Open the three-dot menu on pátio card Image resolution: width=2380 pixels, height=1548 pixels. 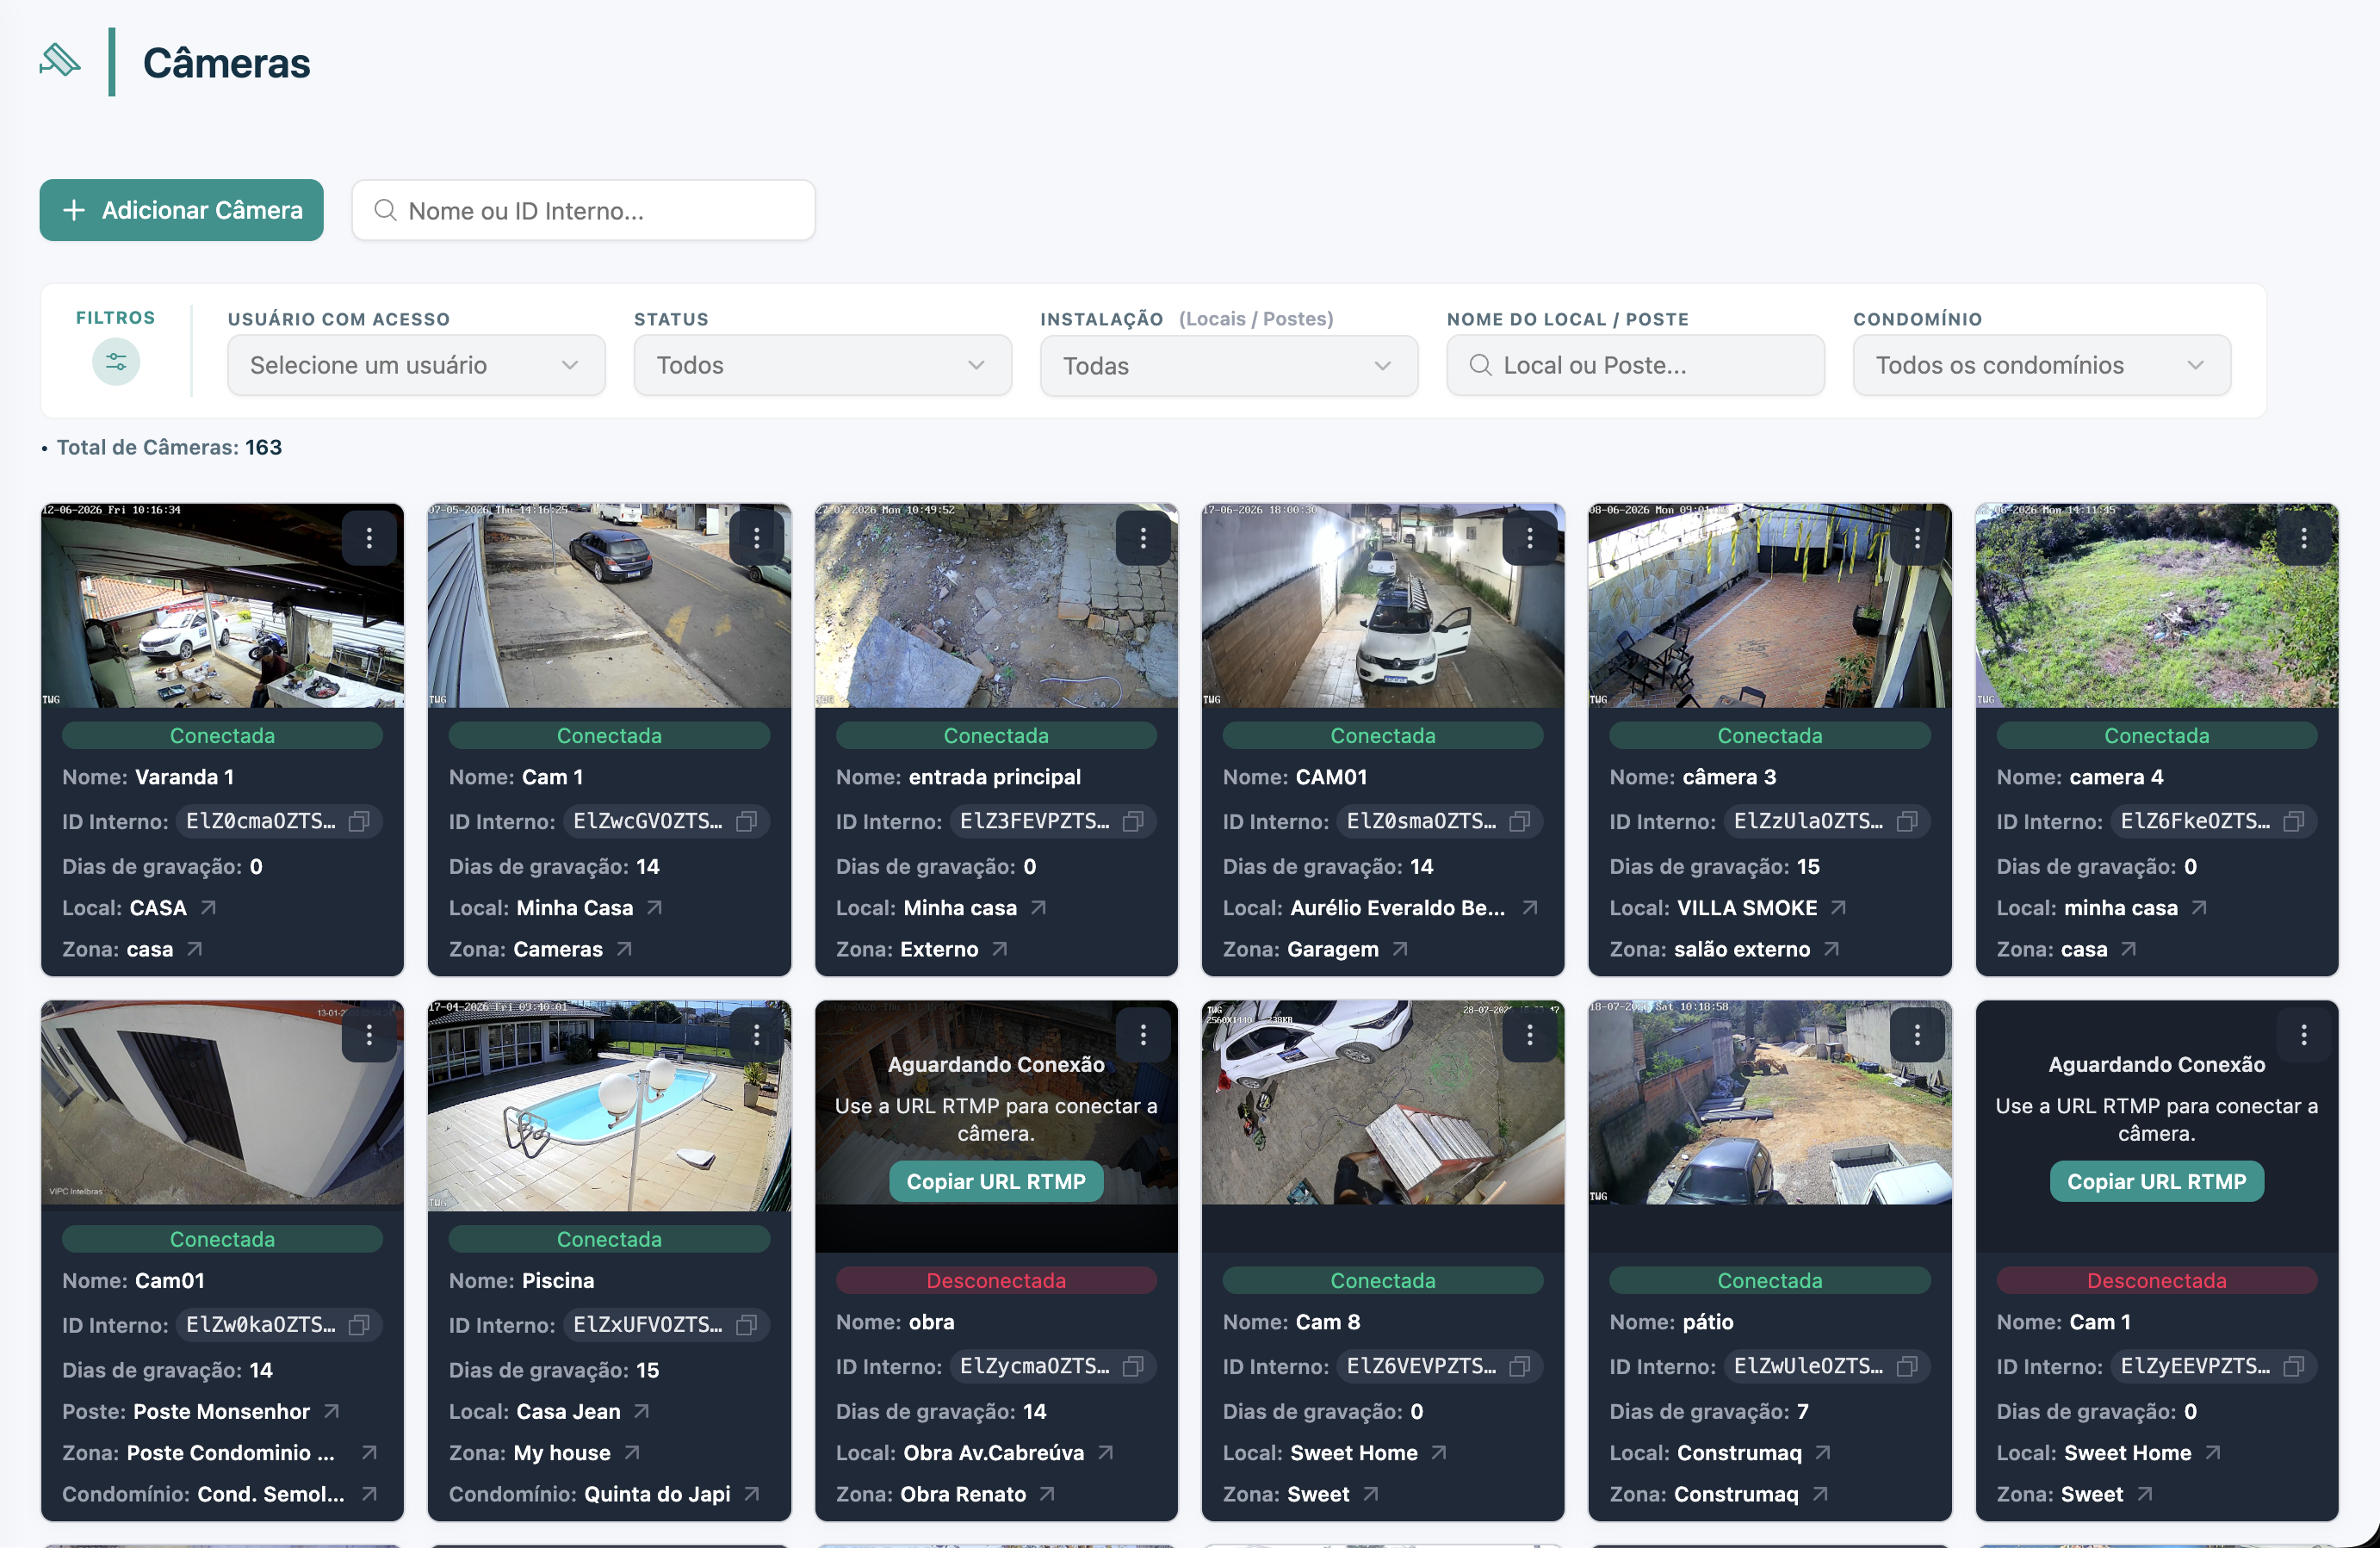(1917, 1035)
